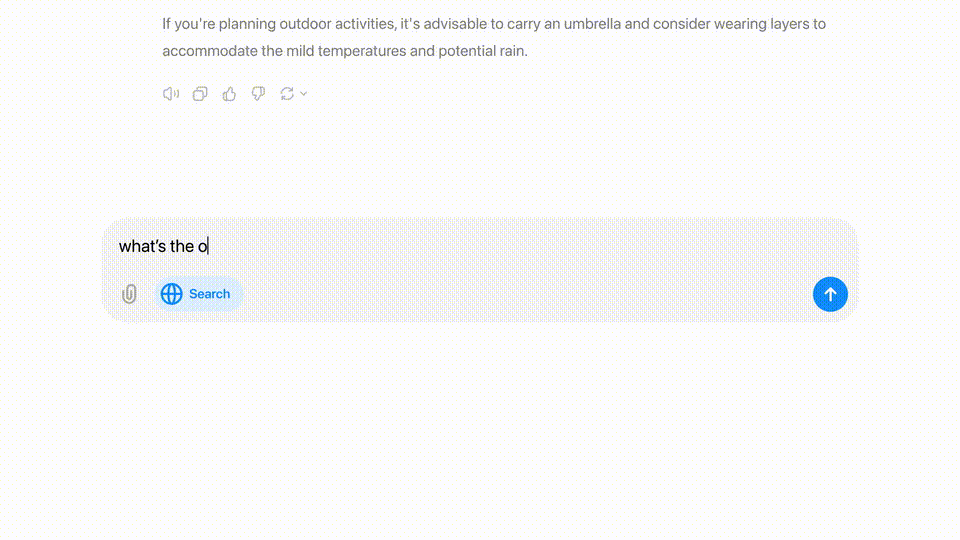Click the globe icon in the Search pill
This screenshot has width=960, height=540.
pos(171,294)
